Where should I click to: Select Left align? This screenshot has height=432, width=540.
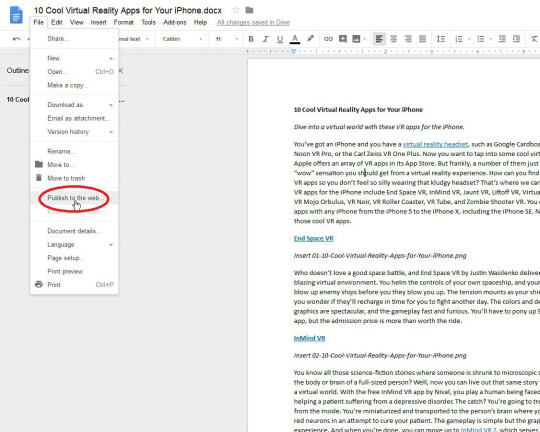tap(379, 39)
